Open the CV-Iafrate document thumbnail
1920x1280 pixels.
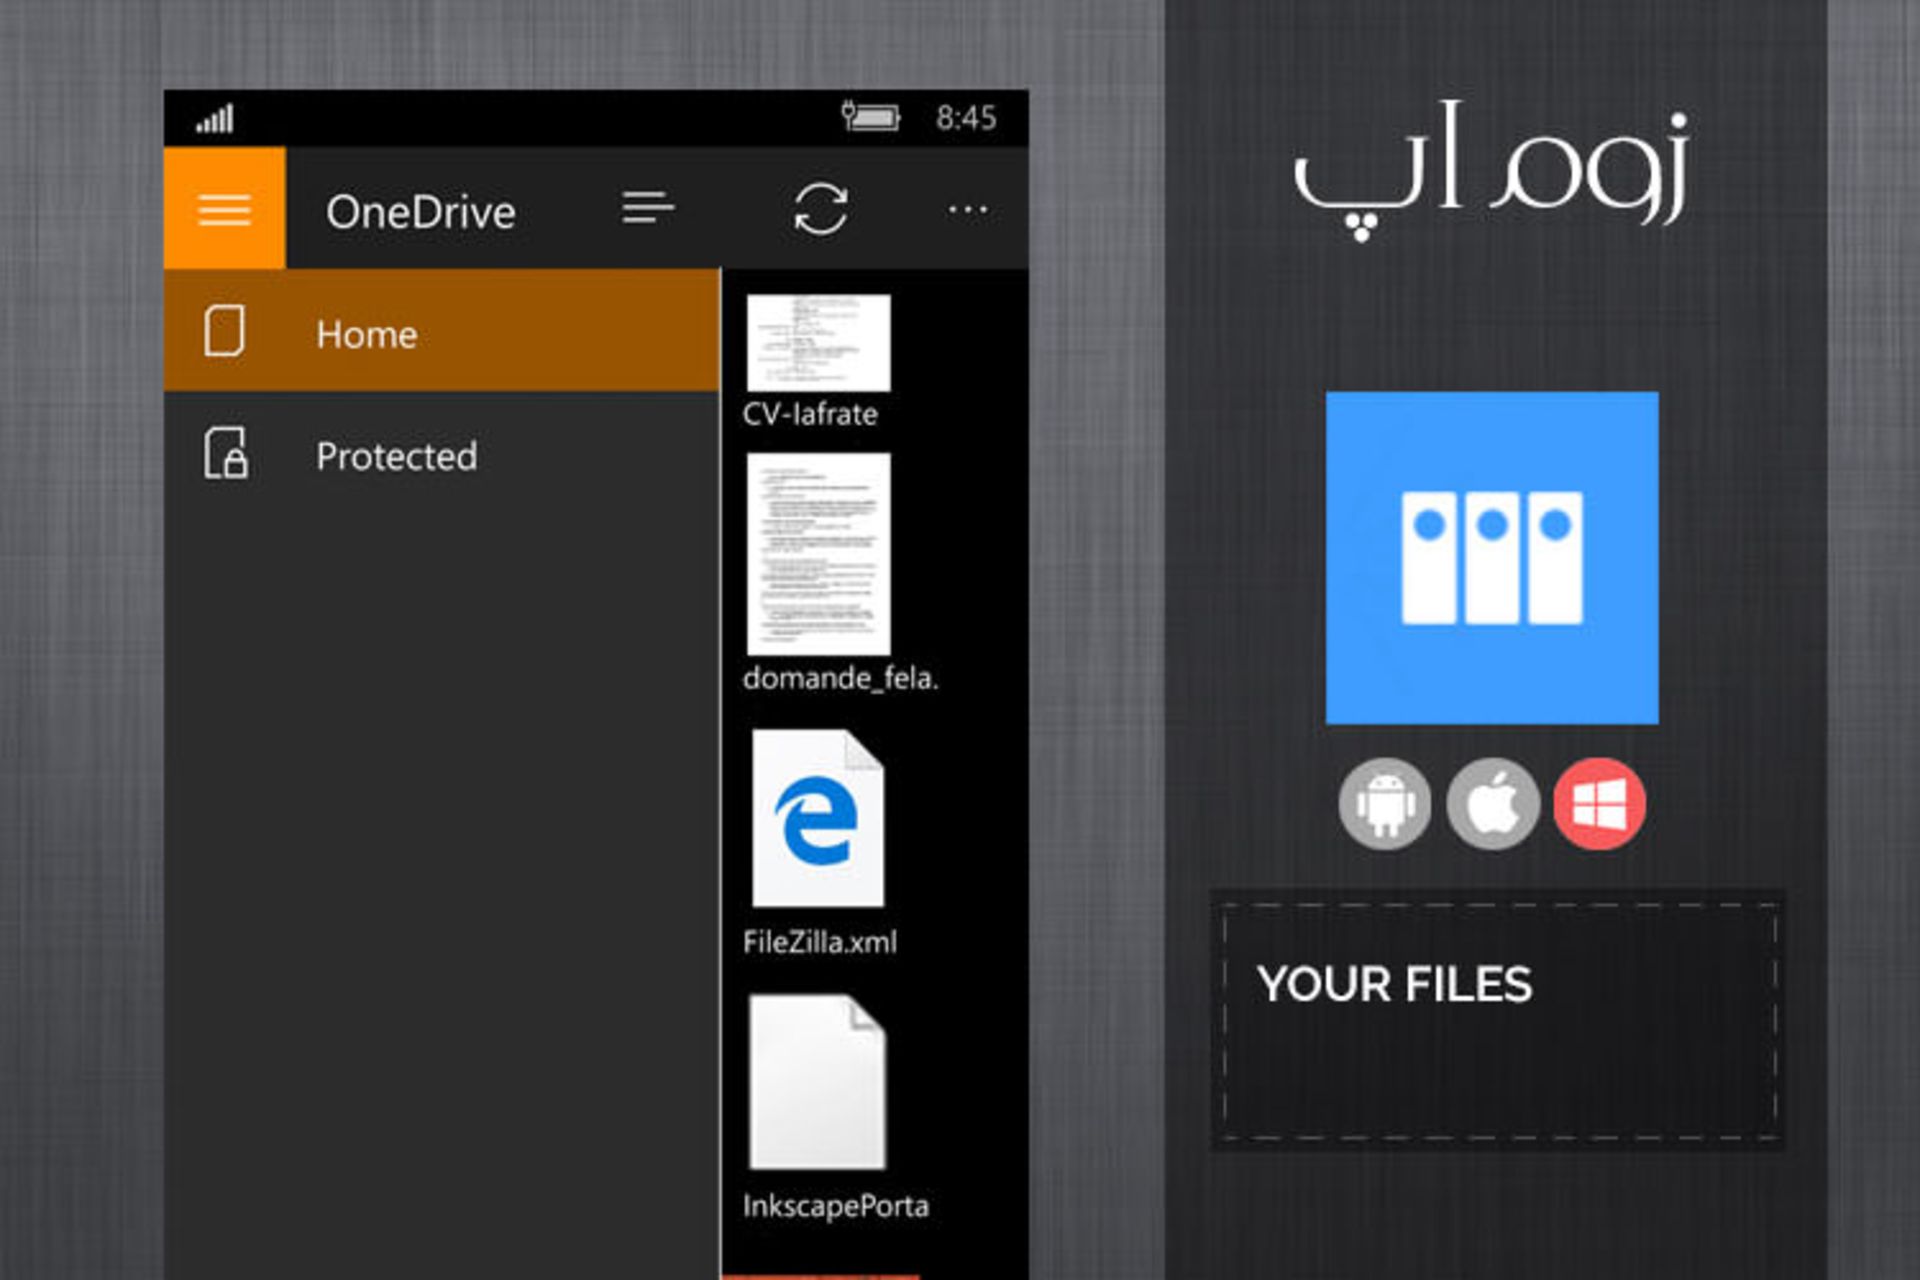point(818,343)
